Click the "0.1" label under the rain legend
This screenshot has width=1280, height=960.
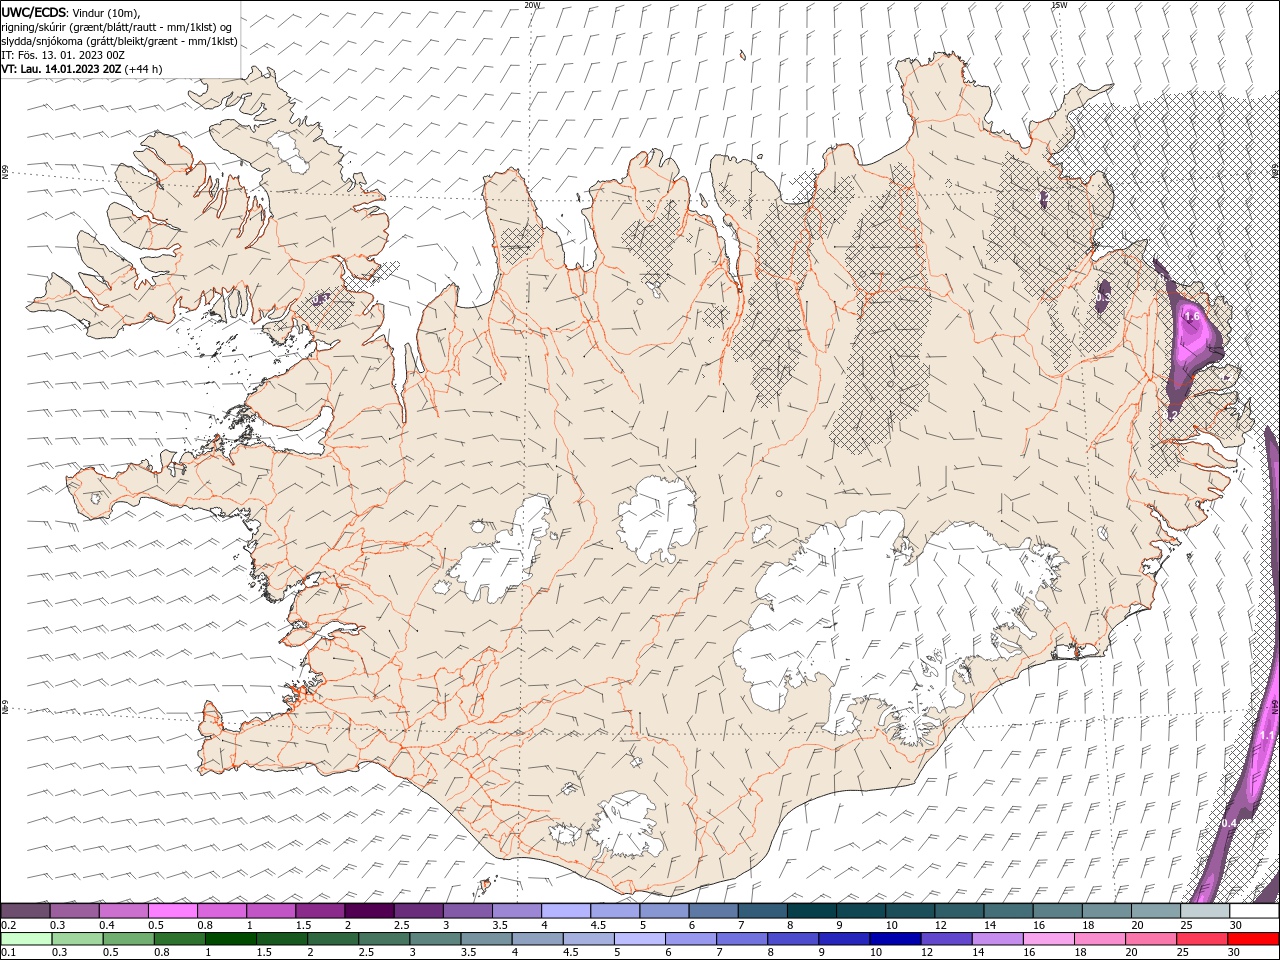click(x=8, y=953)
